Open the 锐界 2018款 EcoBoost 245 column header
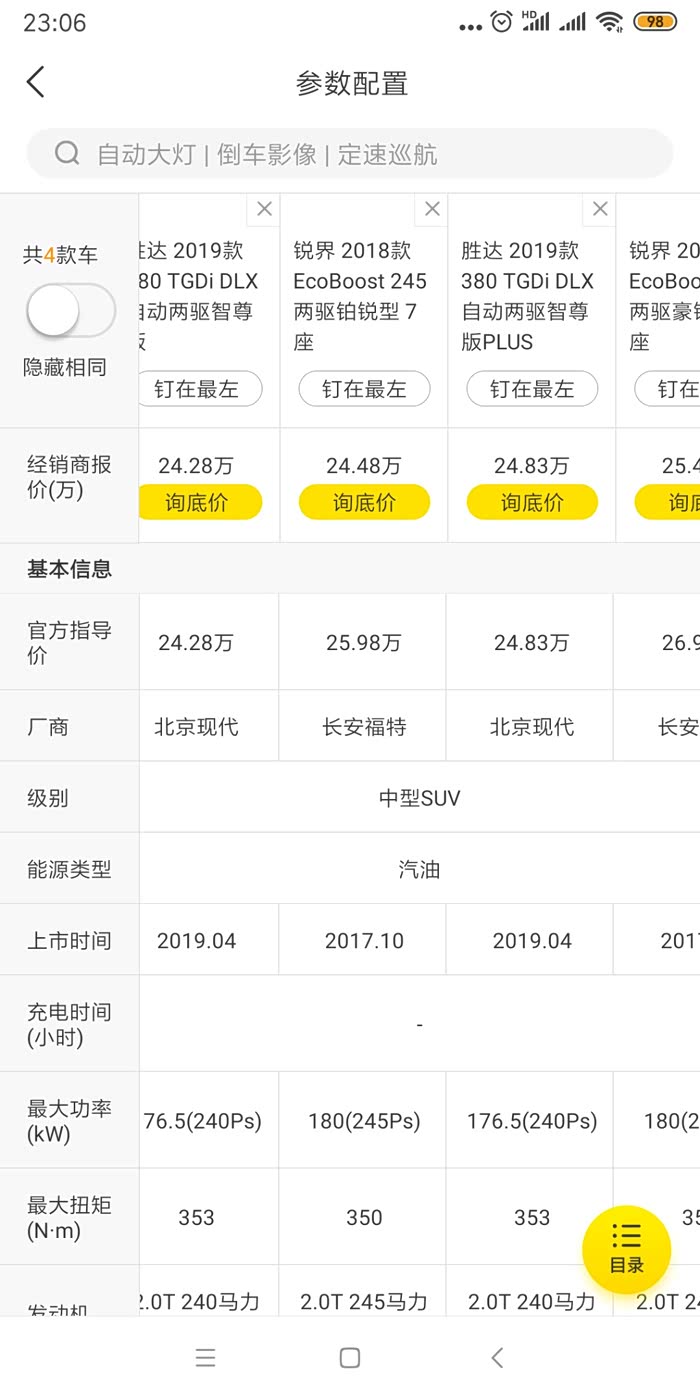The image size is (700, 1400). (x=361, y=296)
